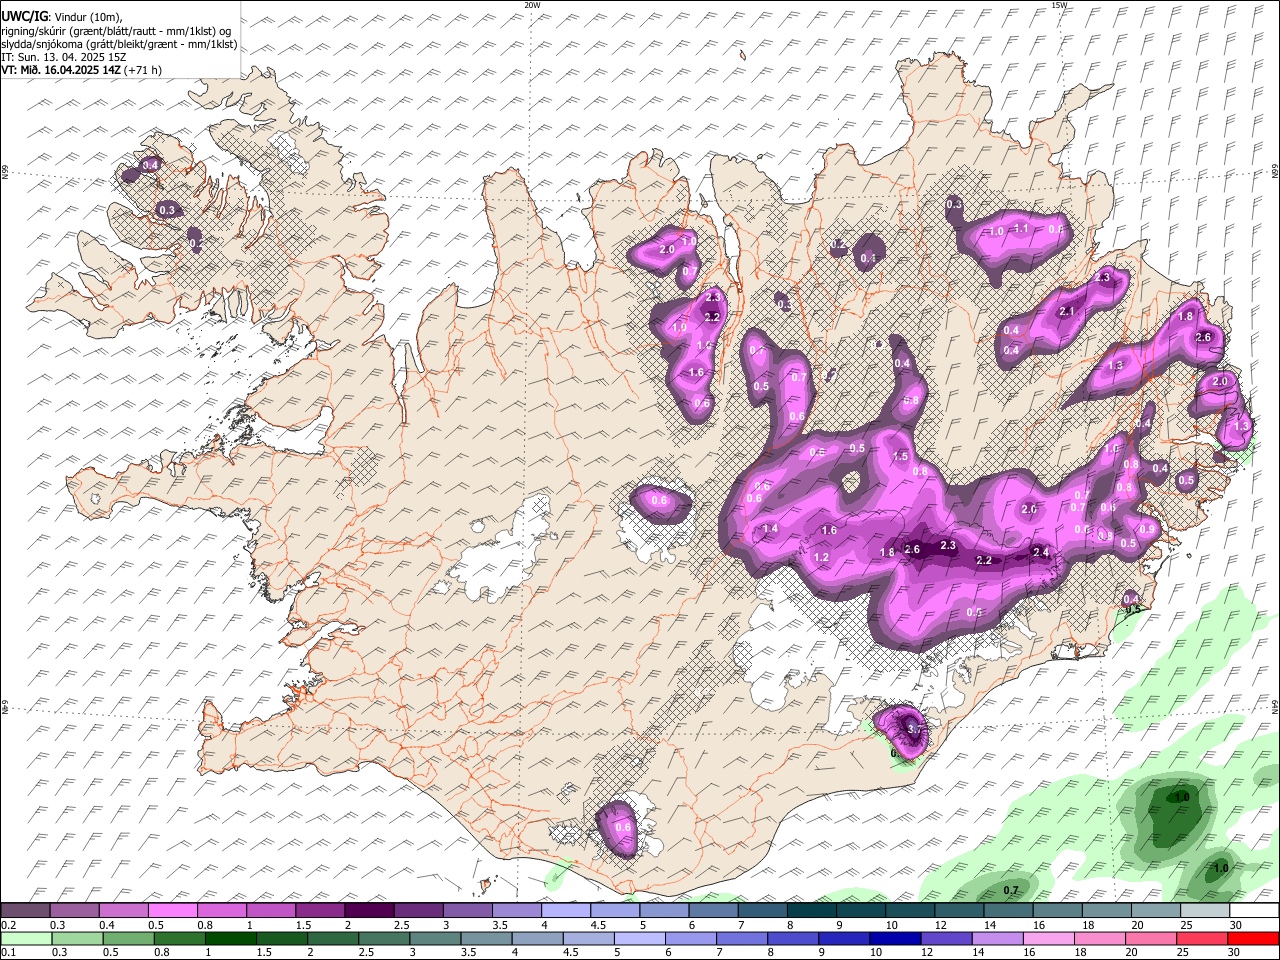Select the white snow swatch labeled 30
Screen dimensions: 1280x960
point(1254,910)
